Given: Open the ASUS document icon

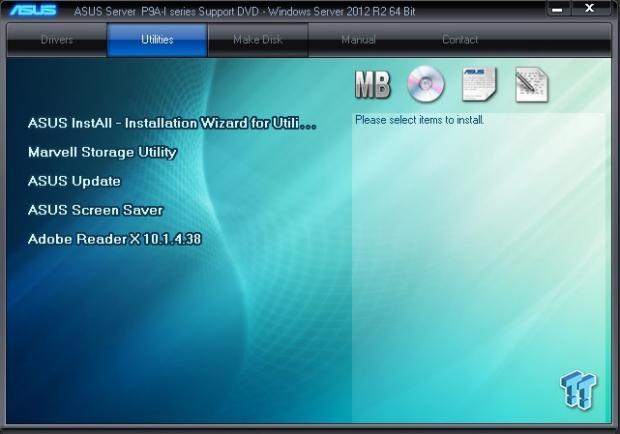Looking at the screenshot, I should [x=479, y=84].
